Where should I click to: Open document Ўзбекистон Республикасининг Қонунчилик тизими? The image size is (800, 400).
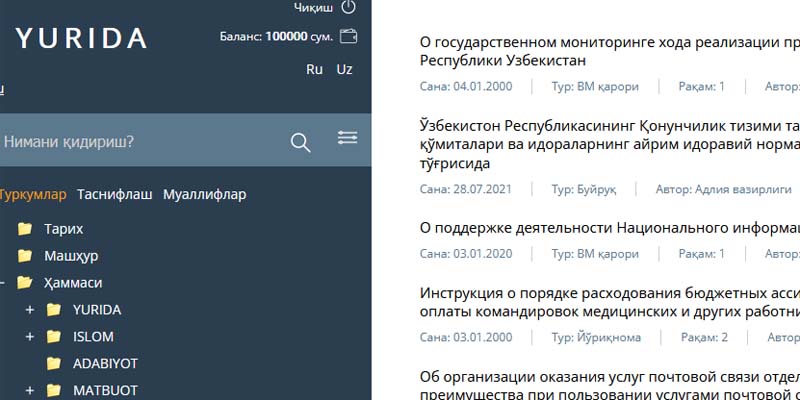[x=610, y=144]
